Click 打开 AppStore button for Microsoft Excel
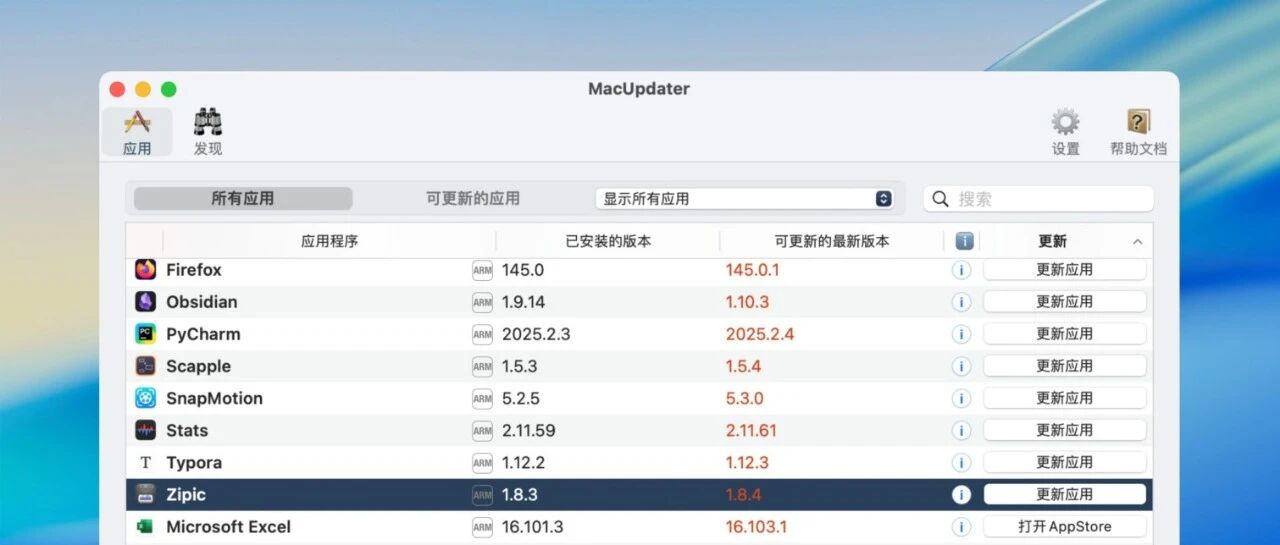1280x545 pixels. tap(1065, 526)
